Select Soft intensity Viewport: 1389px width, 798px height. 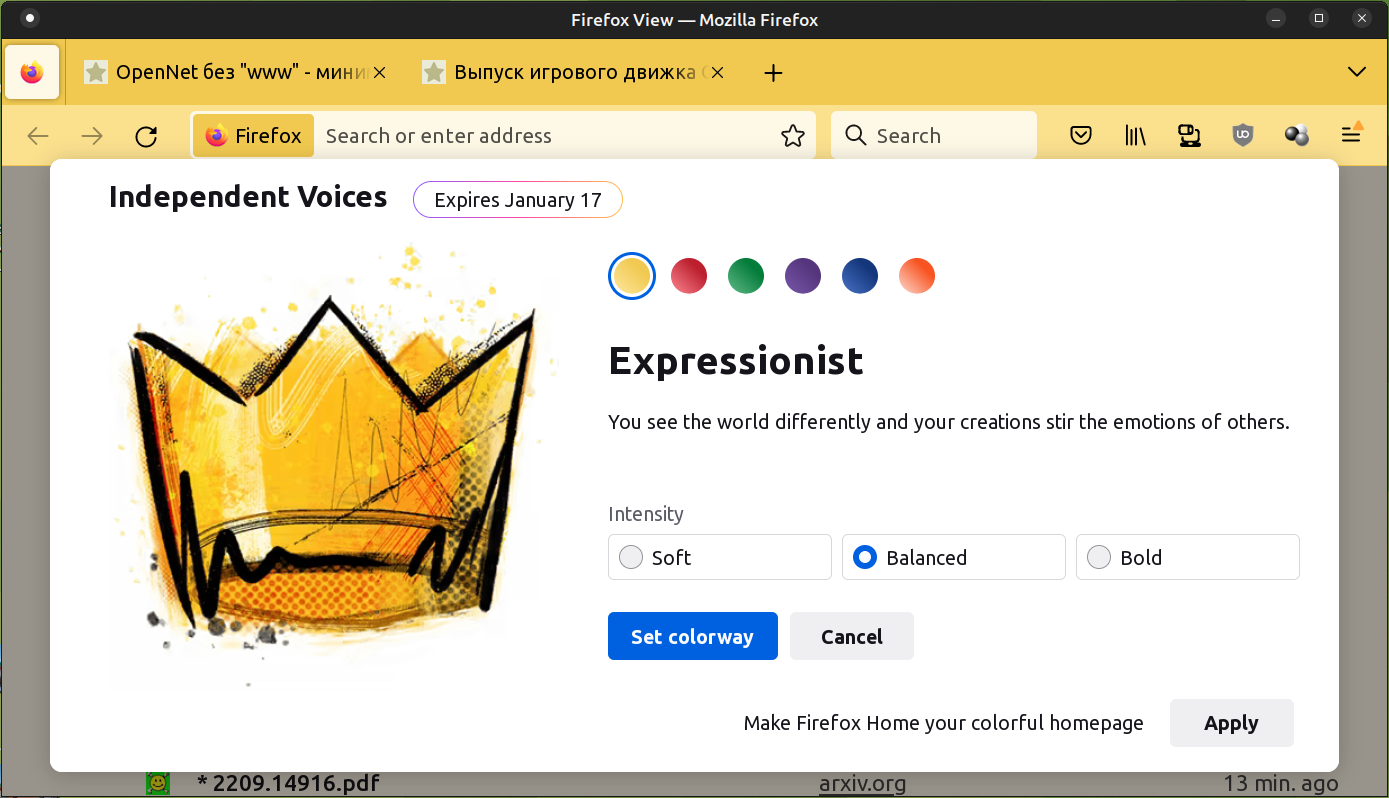click(x=720, y=557)
